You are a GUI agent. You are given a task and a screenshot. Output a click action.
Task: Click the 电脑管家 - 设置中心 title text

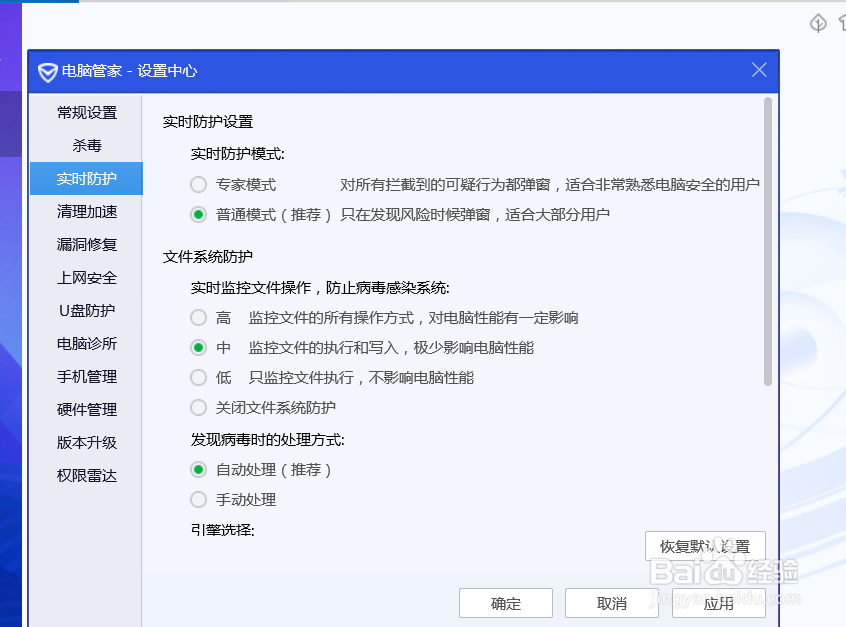[129, 71]
